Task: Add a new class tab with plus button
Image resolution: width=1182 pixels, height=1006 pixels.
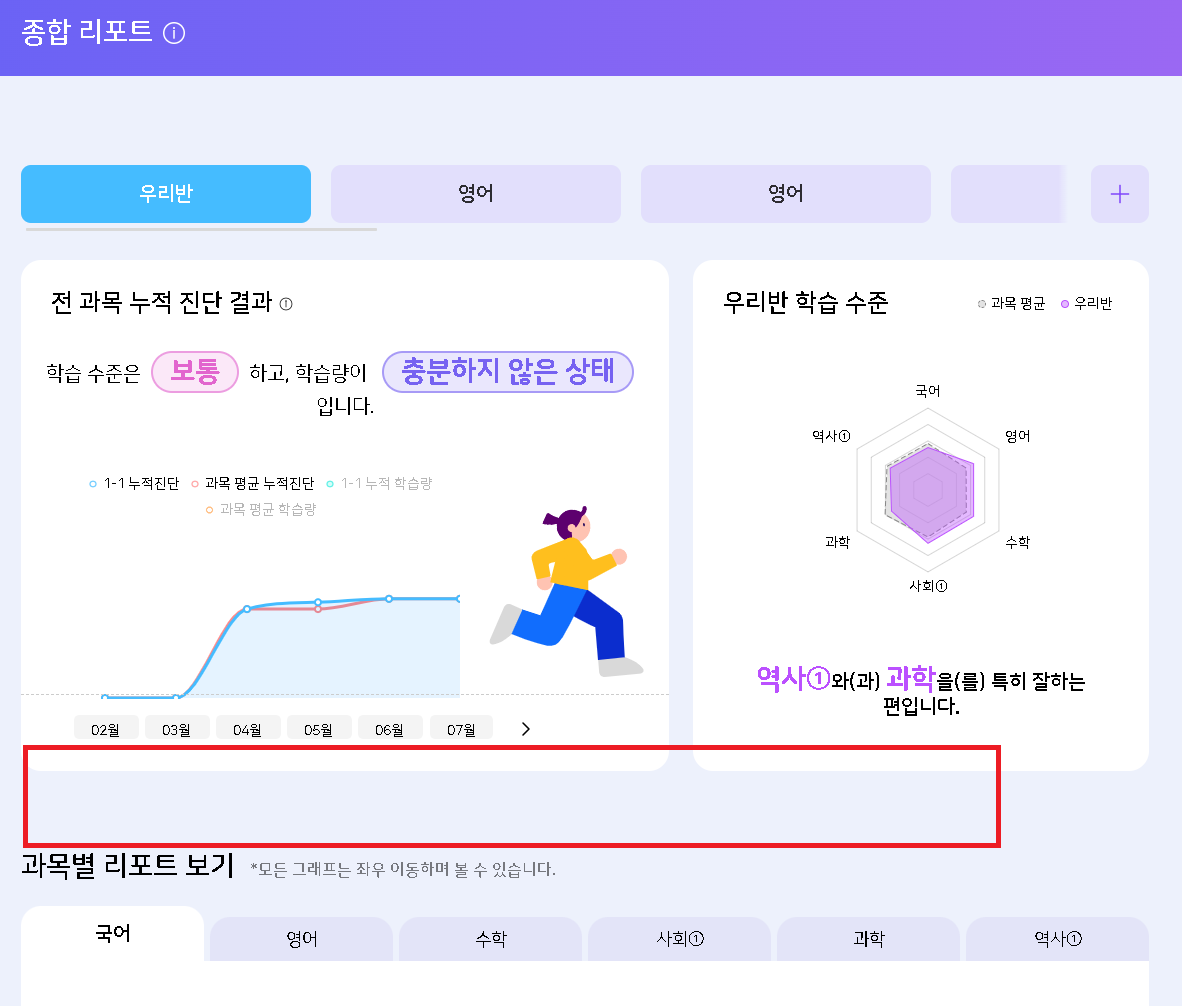Action: [1119, 194]
